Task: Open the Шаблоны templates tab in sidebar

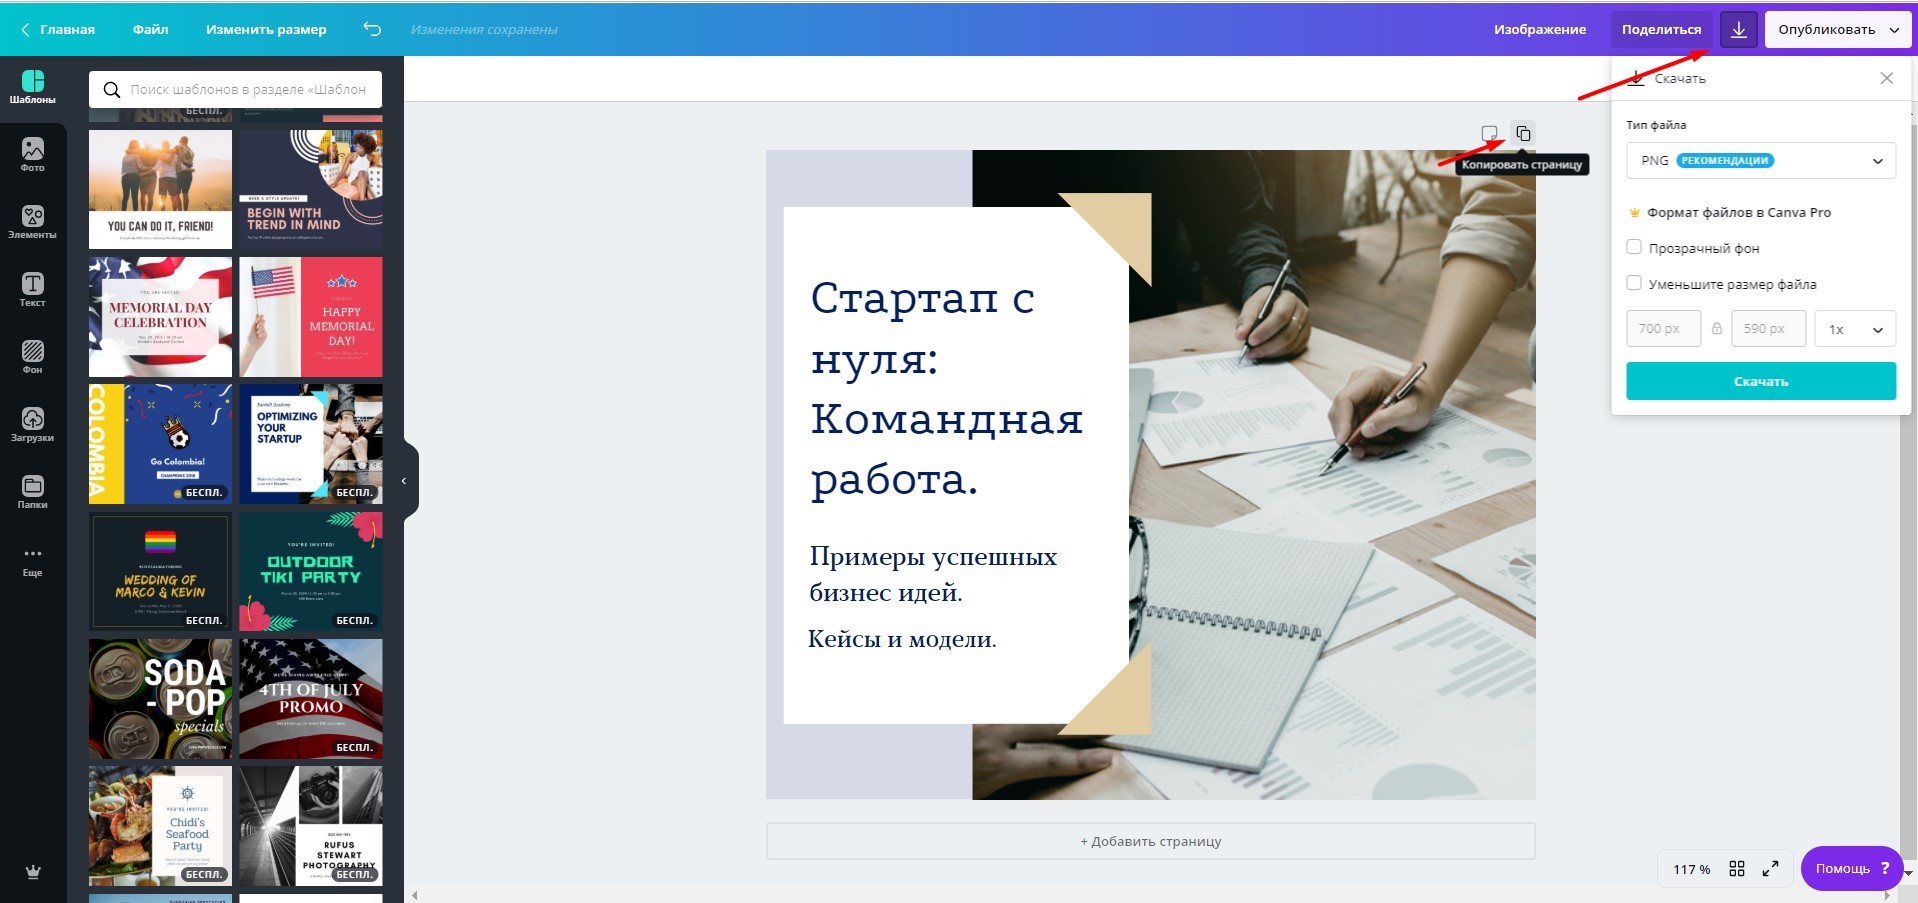Action: (x=33, y=87)
